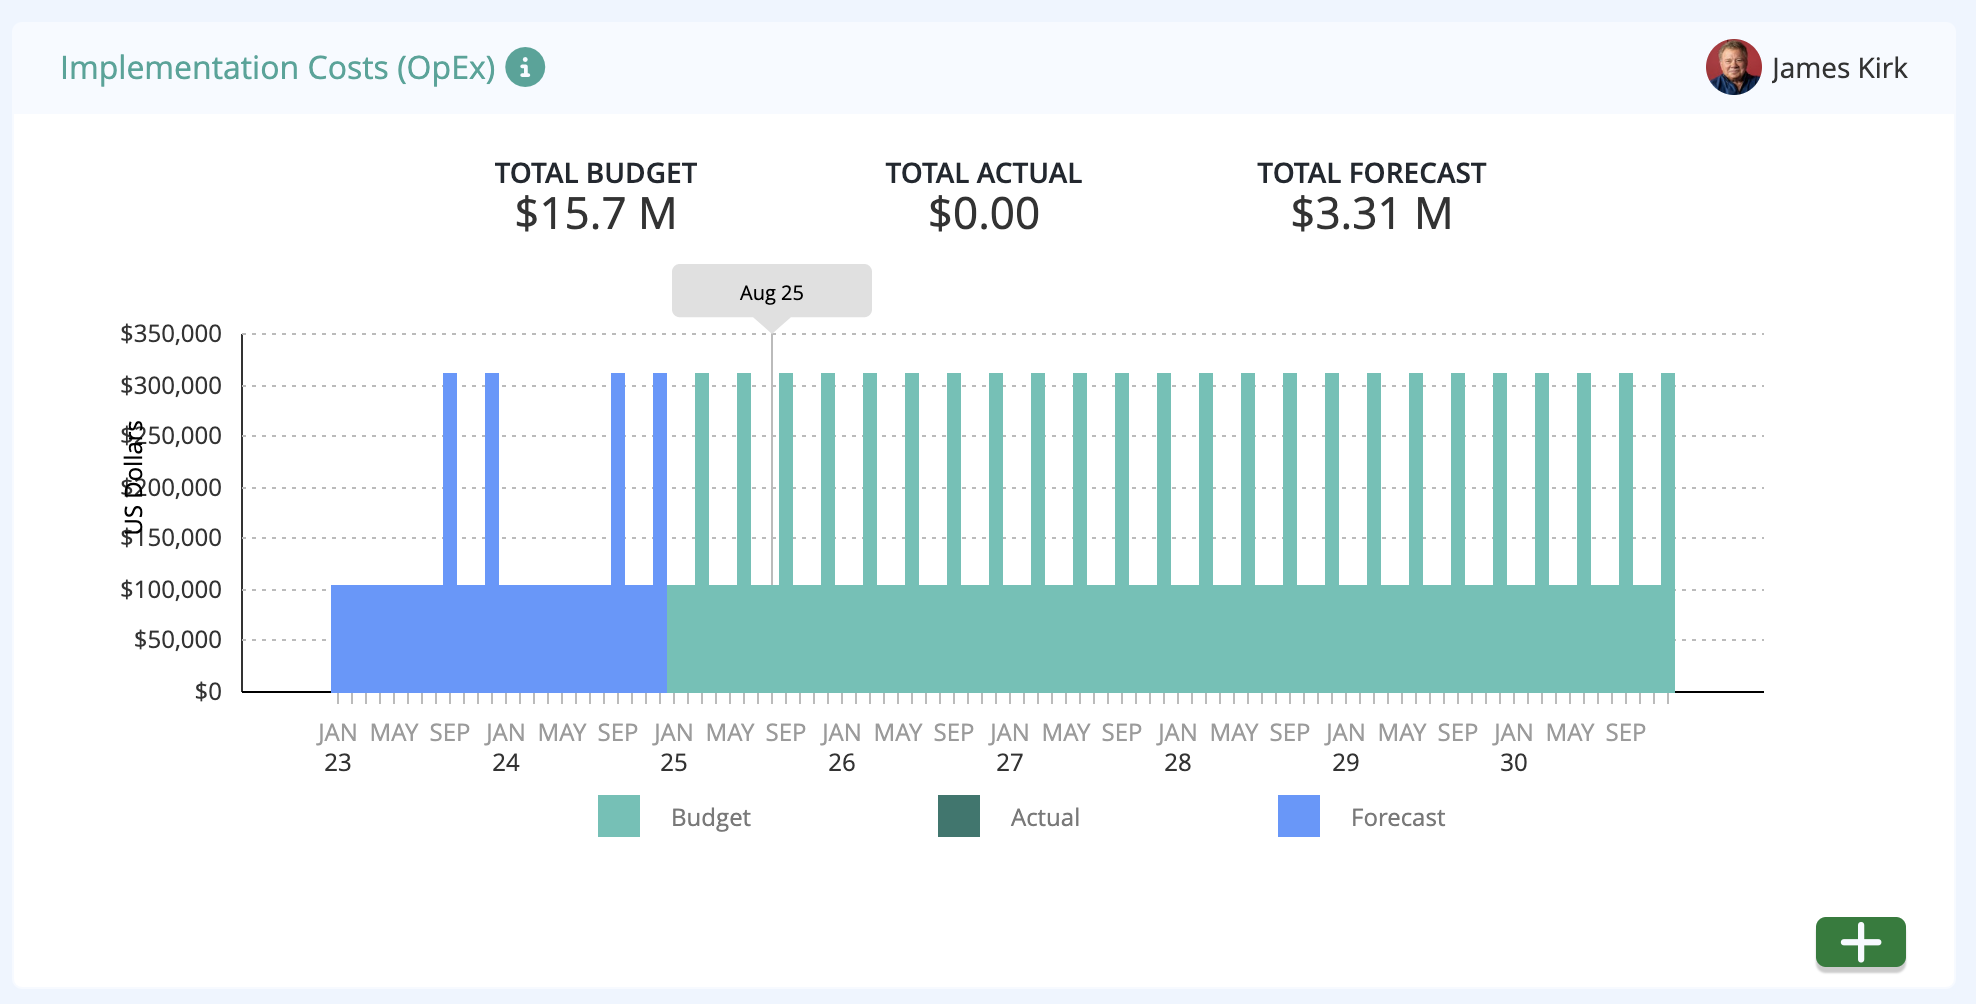The image size is (1976, 1004).
Task: Click the Implementation Costs (OpEx) title
Action: click(278, 68)
